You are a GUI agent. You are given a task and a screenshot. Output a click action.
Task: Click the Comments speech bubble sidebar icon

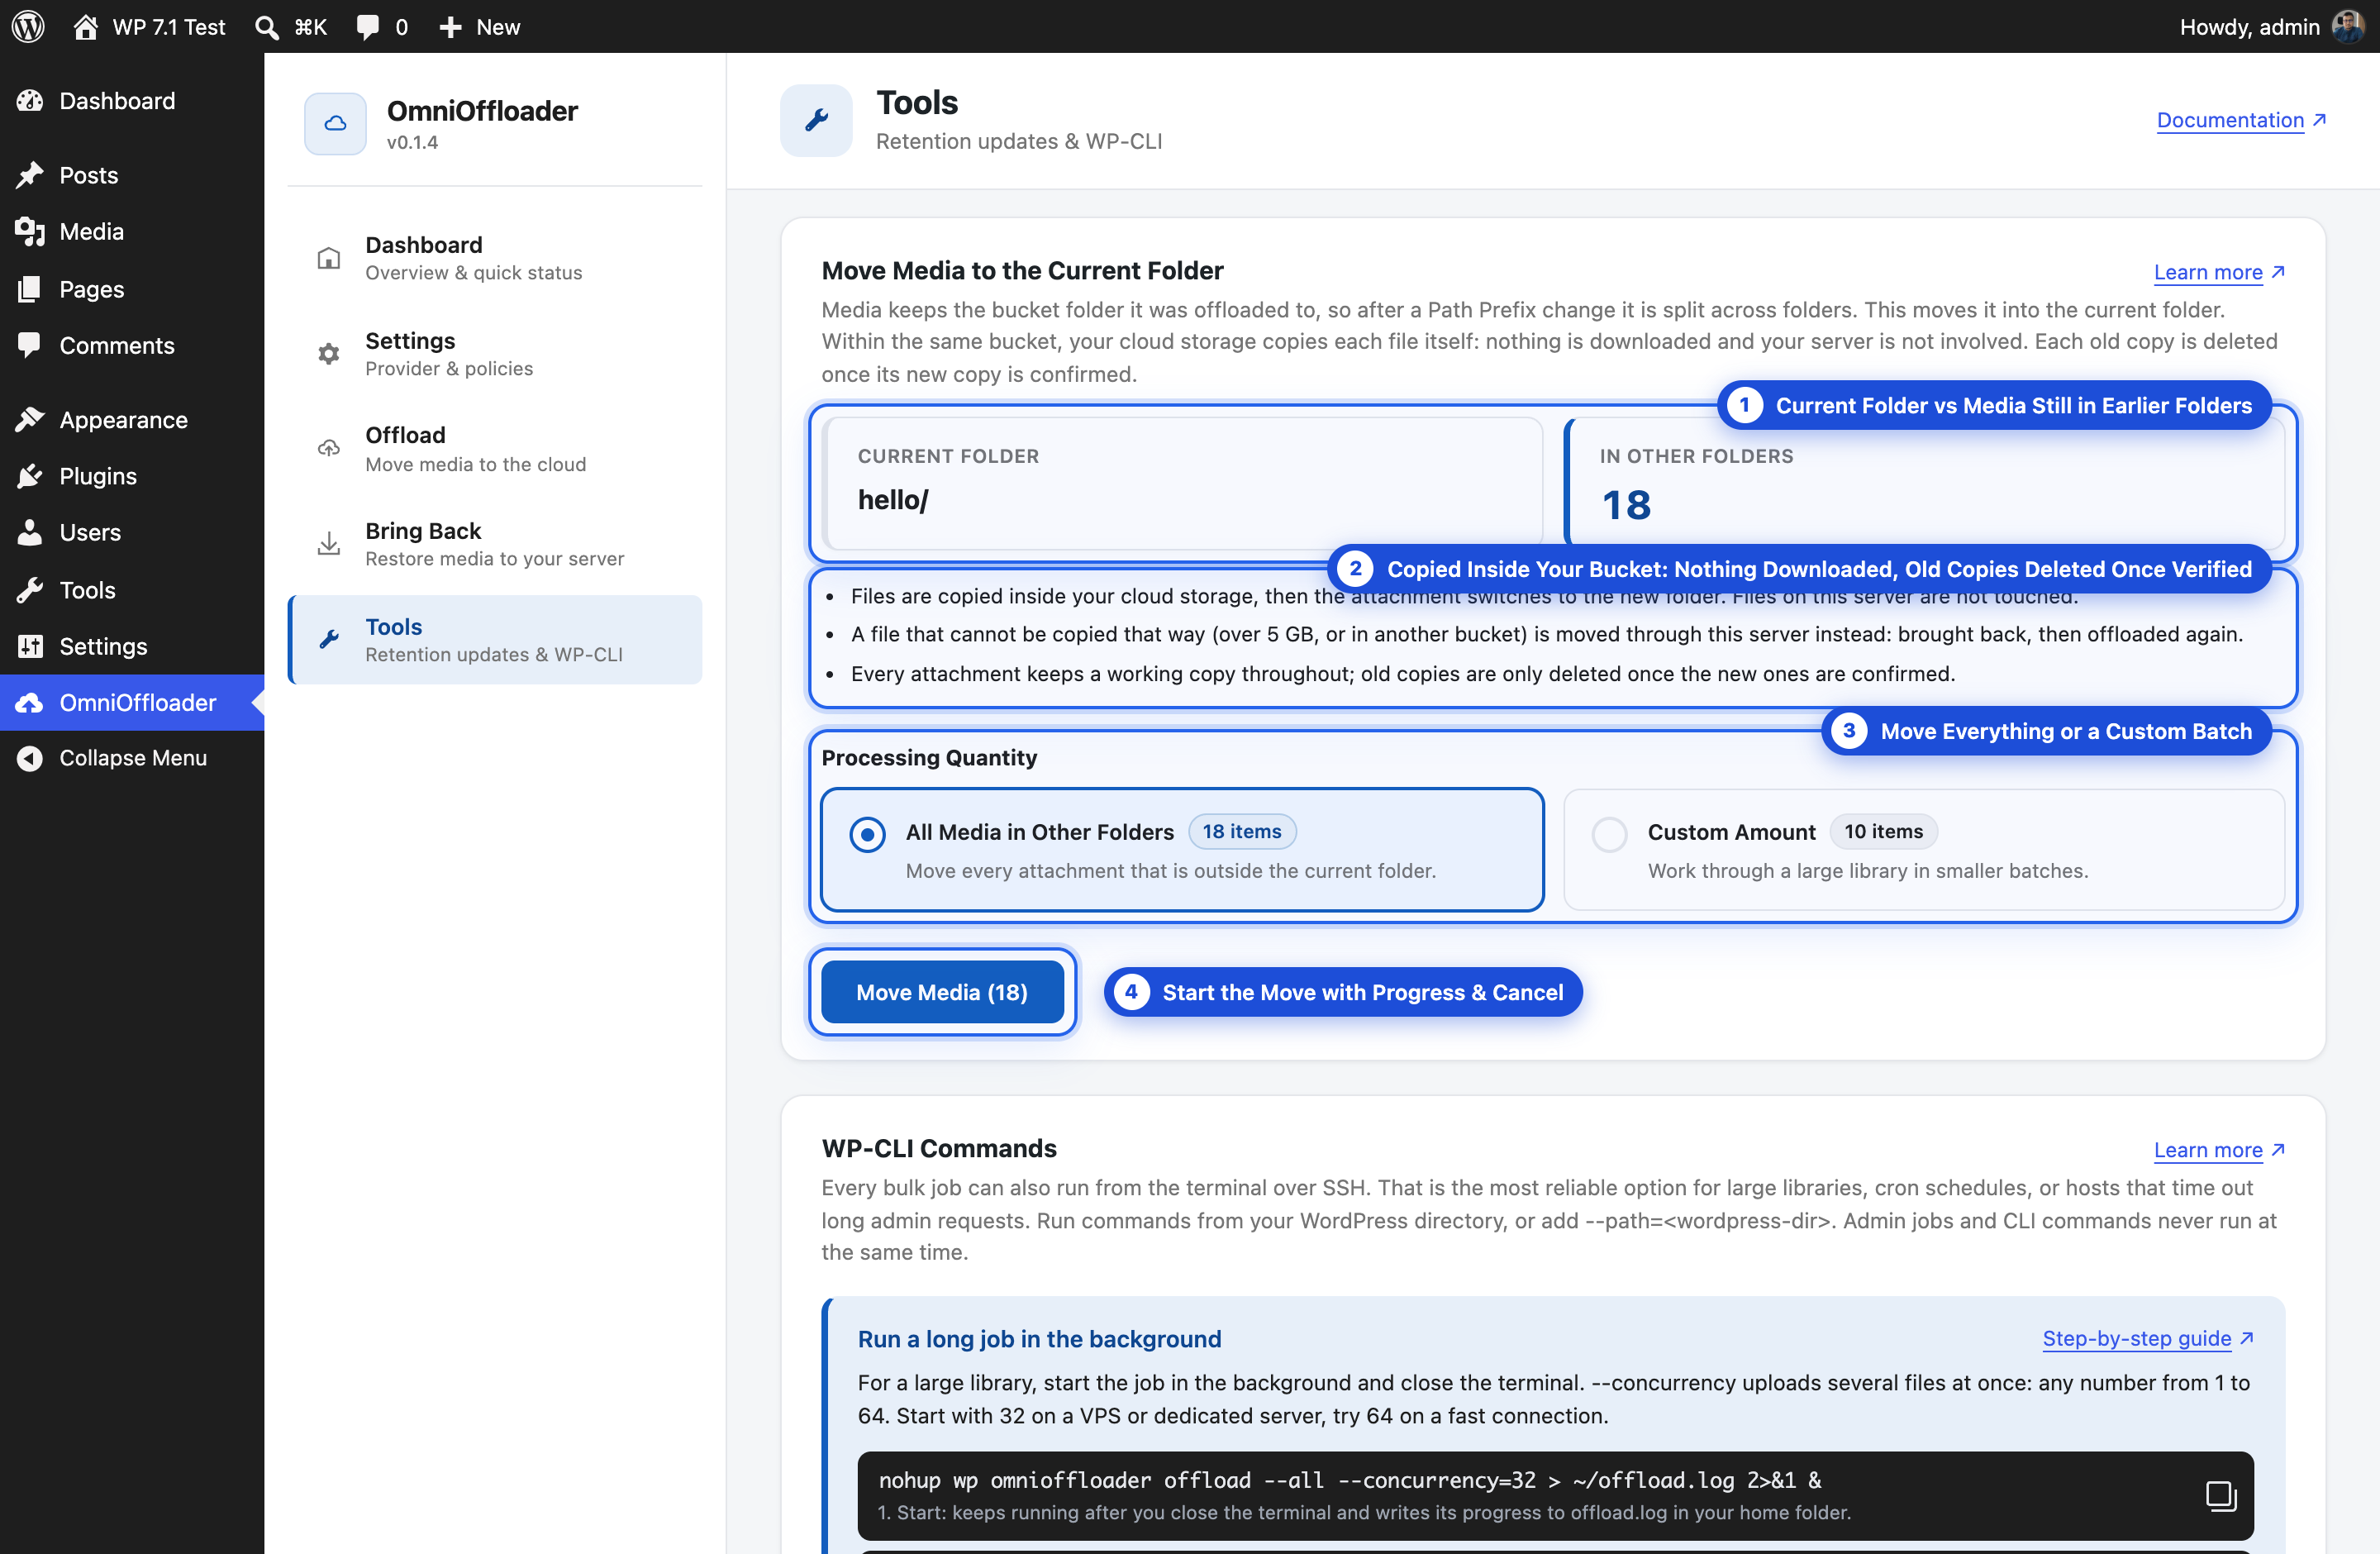point(30,345)
